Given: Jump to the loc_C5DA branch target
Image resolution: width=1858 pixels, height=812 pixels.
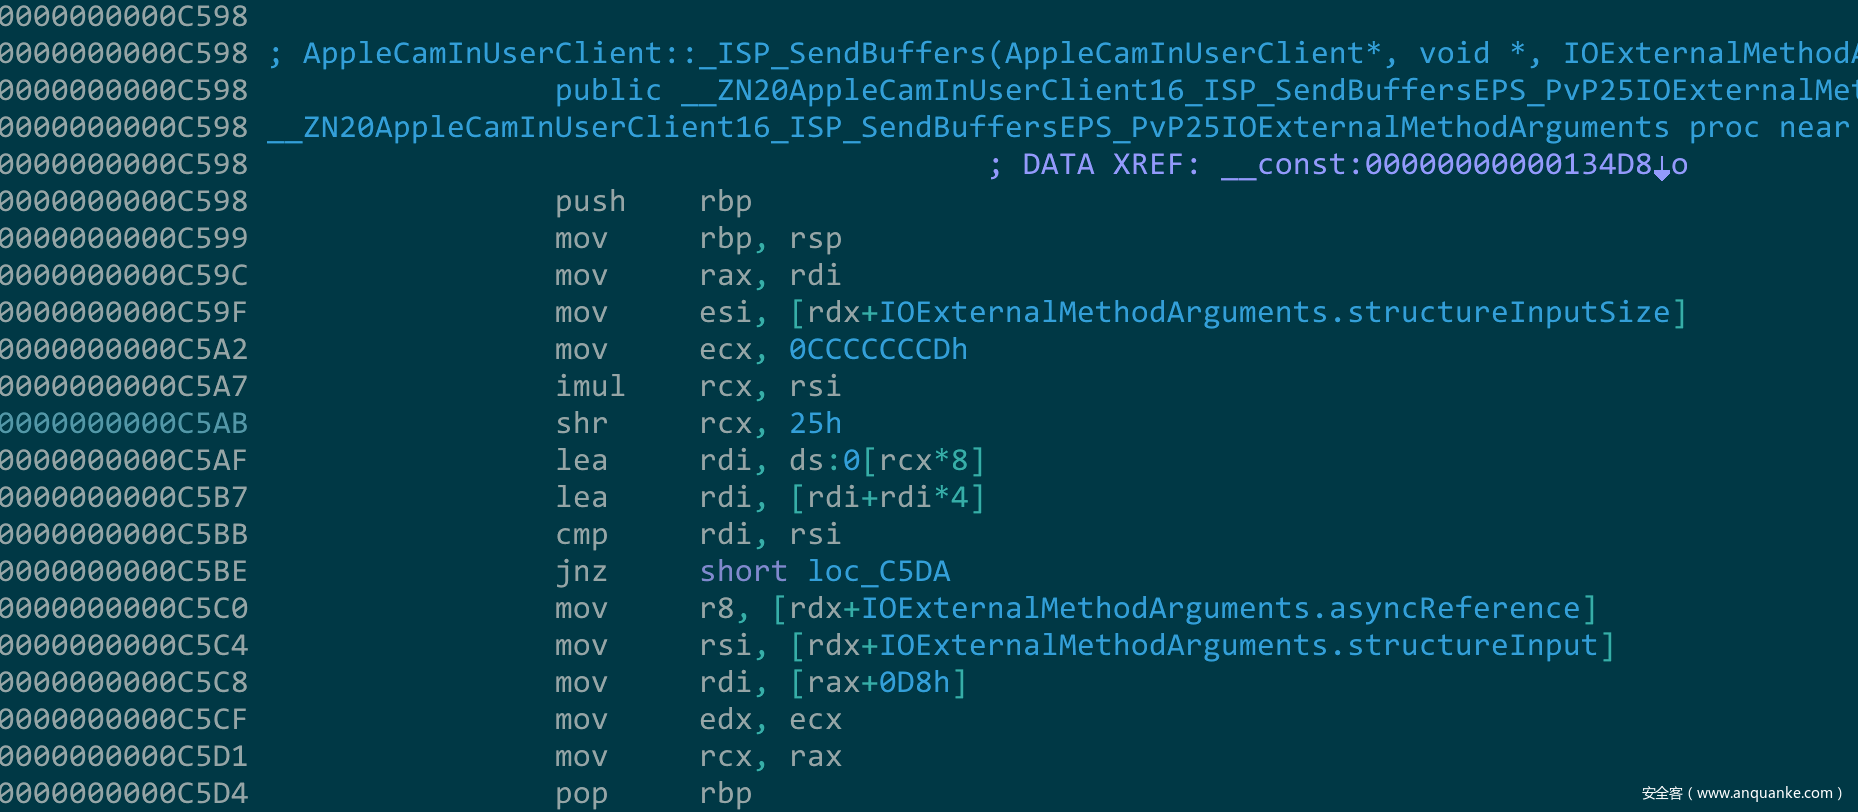Looking at the screenshot, I should [878, 572].
